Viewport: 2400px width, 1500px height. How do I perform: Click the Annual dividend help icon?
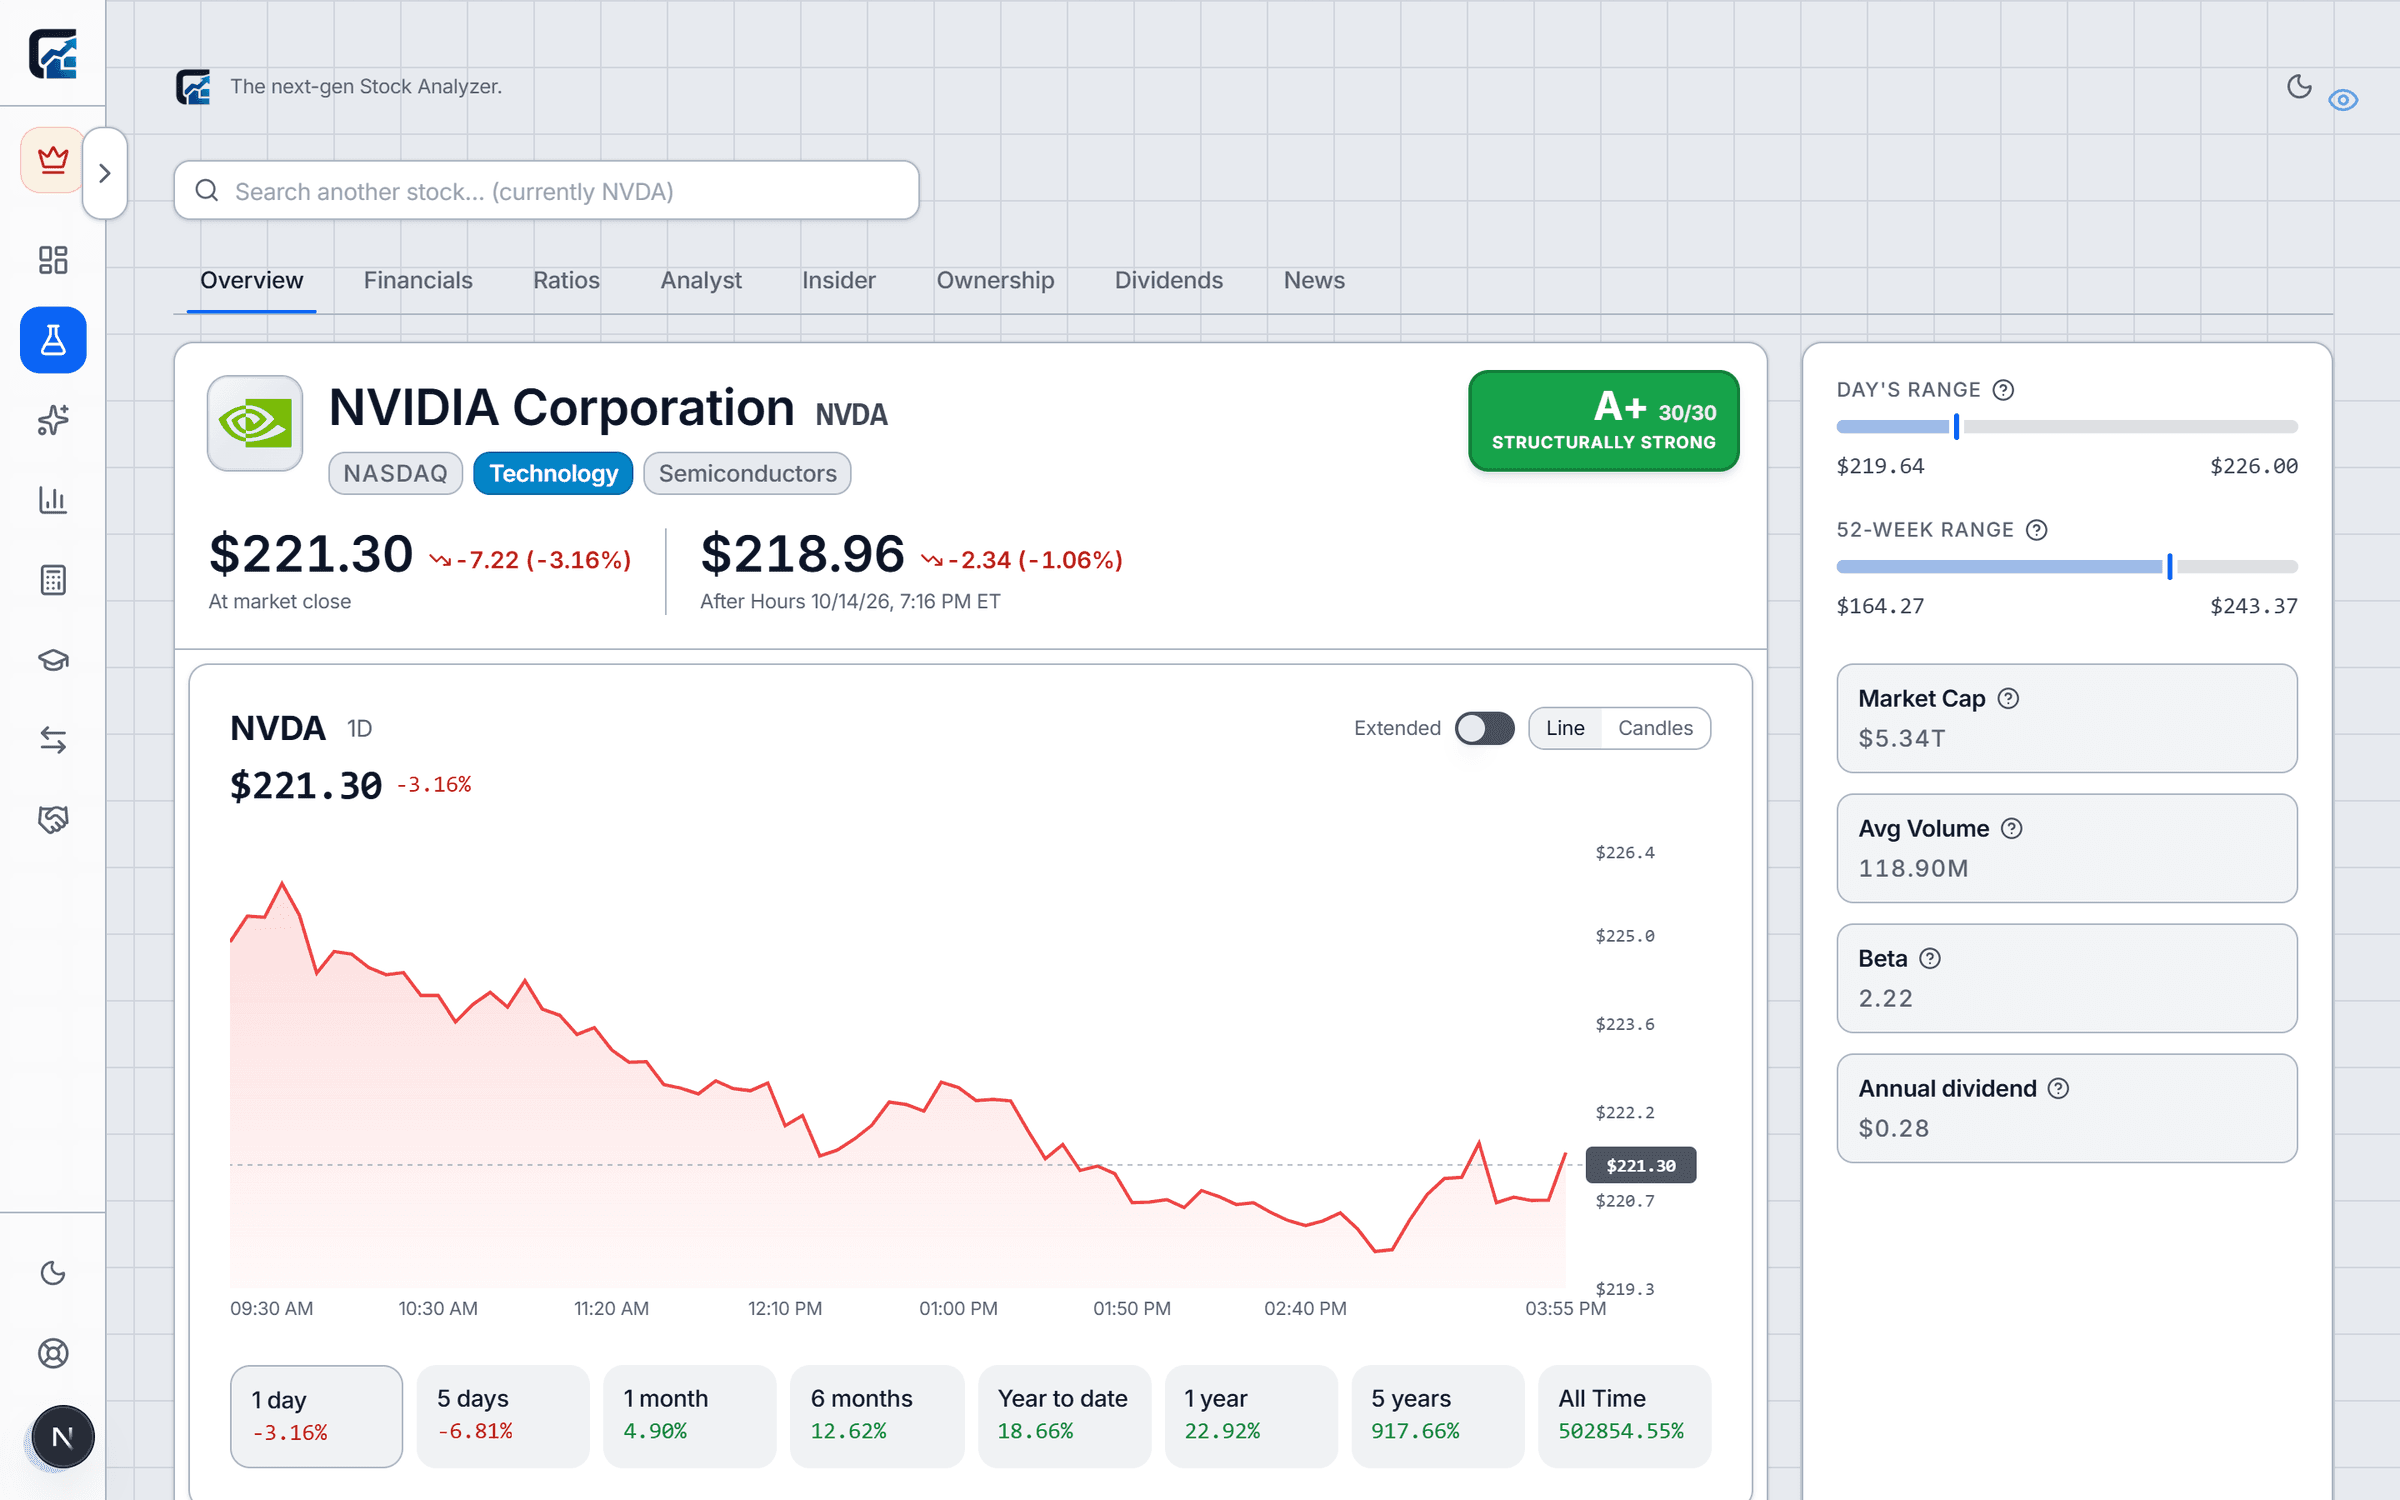(2058, 1089)
